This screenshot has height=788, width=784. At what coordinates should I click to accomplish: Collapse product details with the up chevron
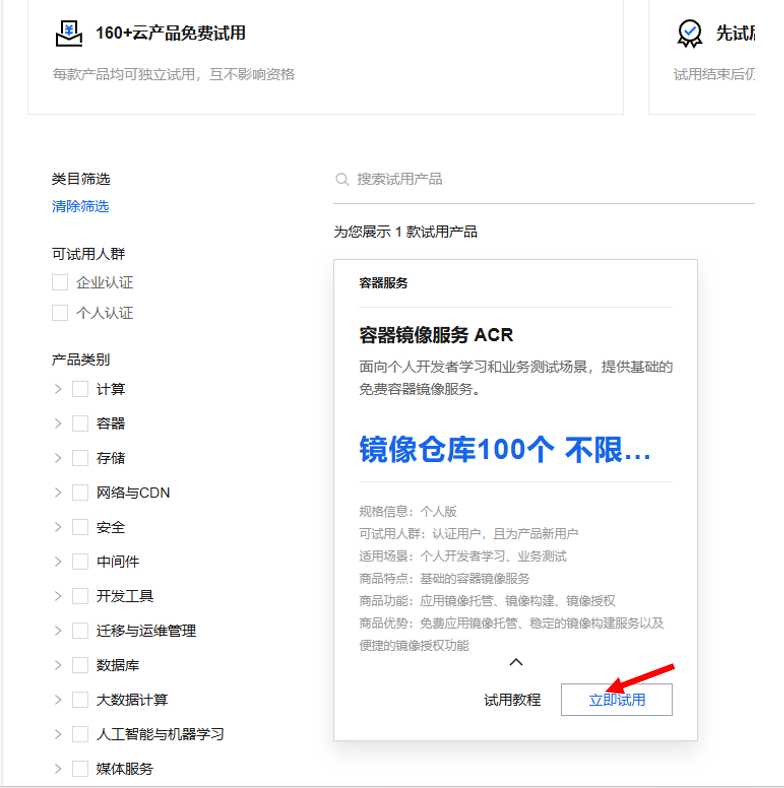516,662
